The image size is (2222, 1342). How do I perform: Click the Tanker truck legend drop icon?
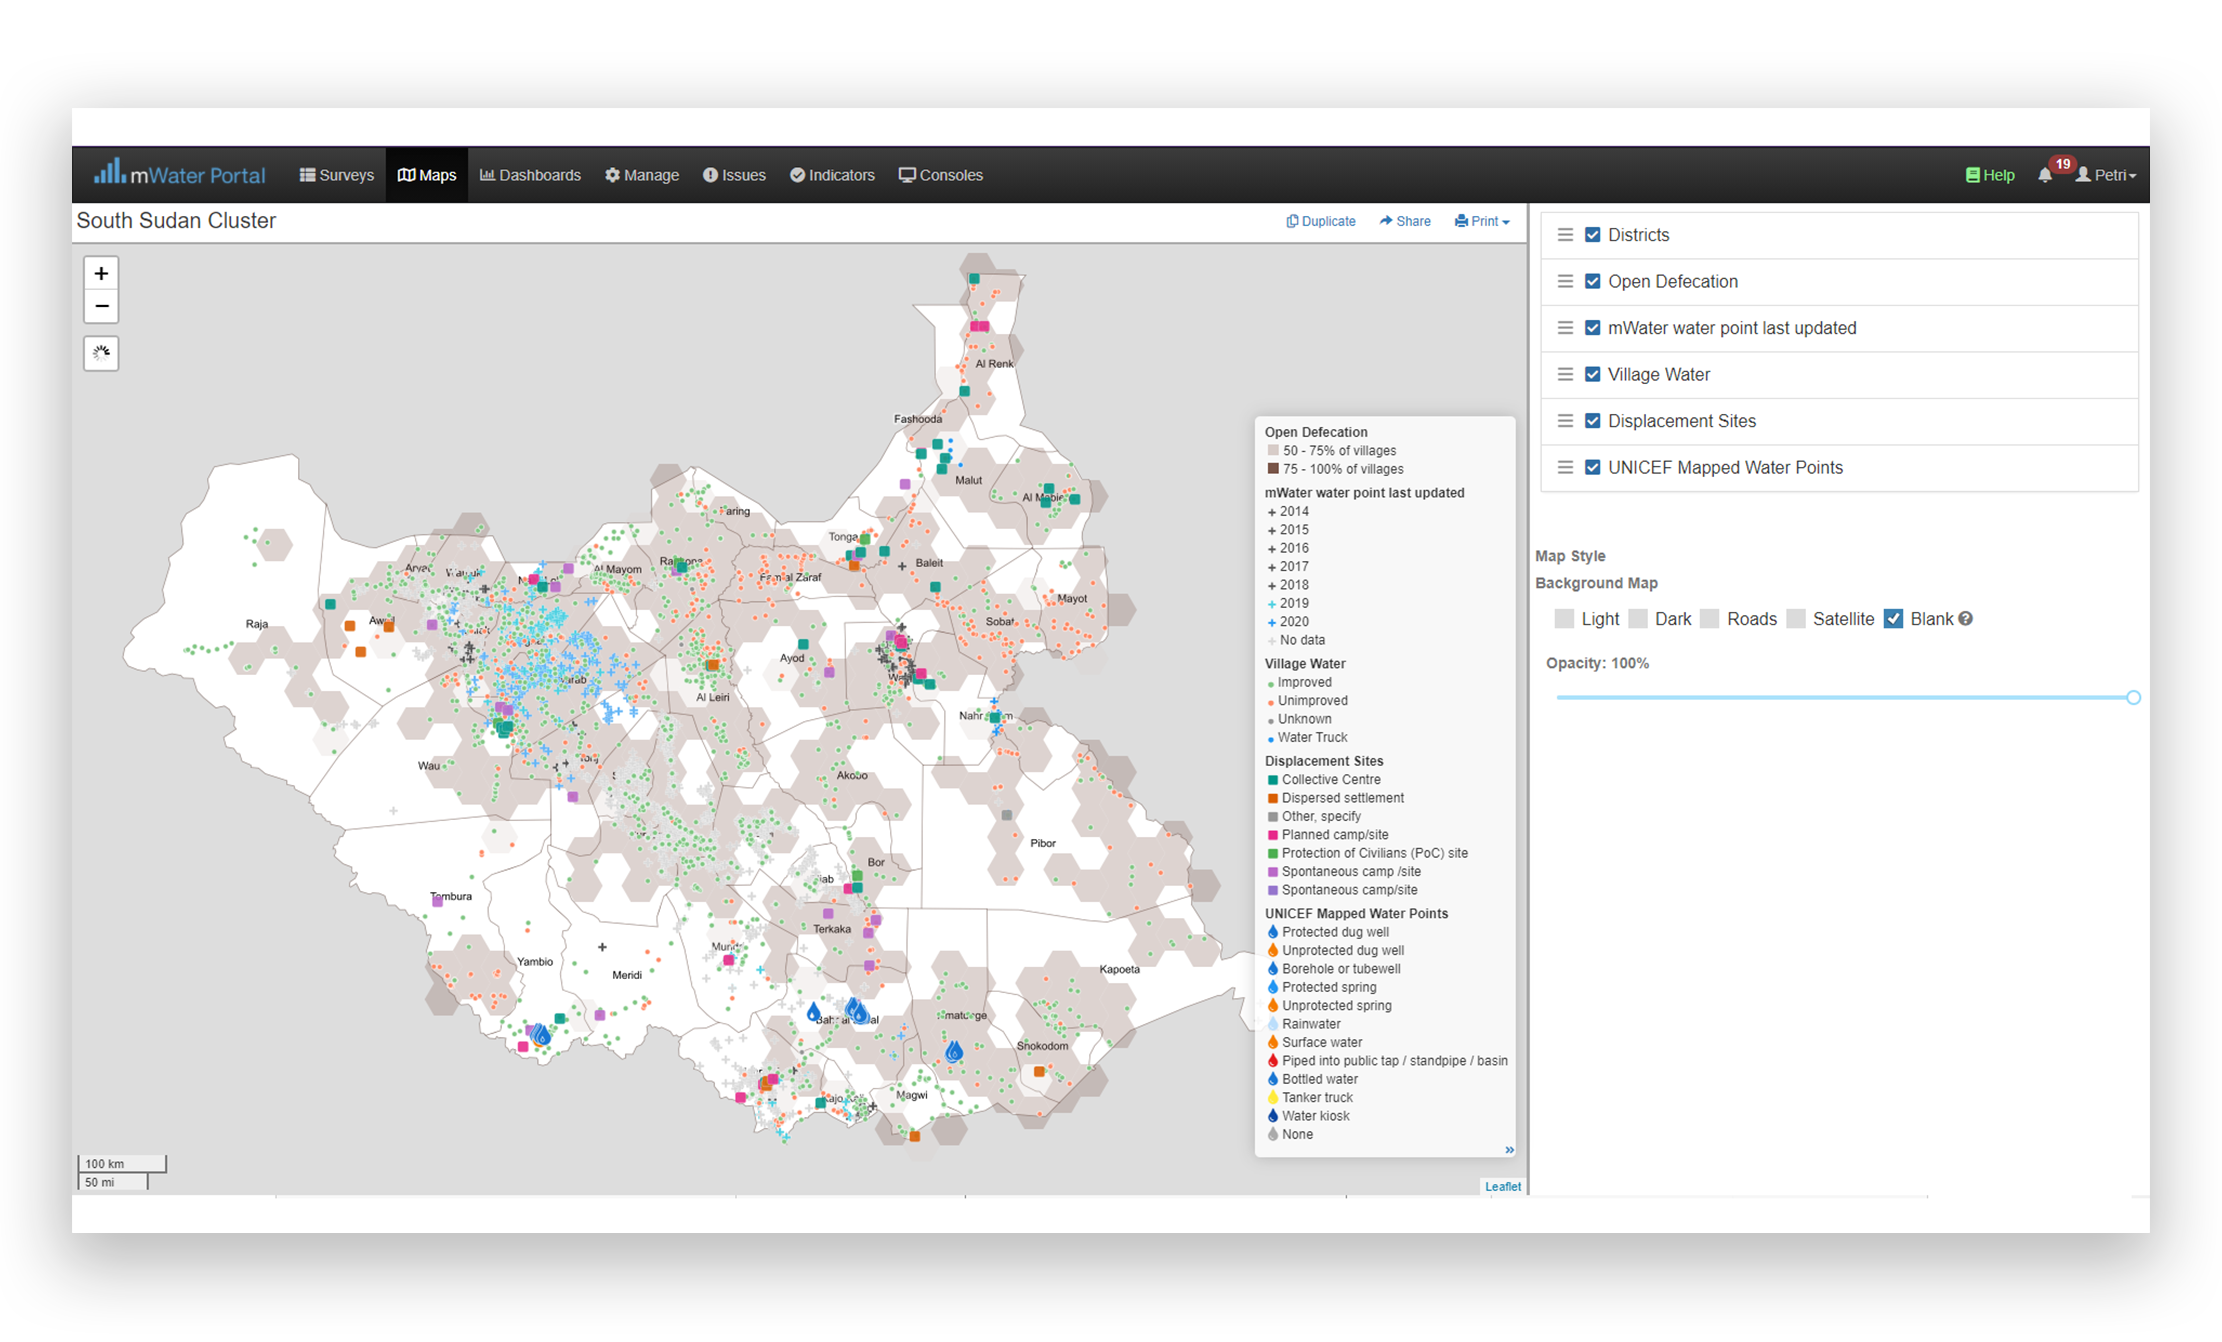click(x=1273, y=1097)
